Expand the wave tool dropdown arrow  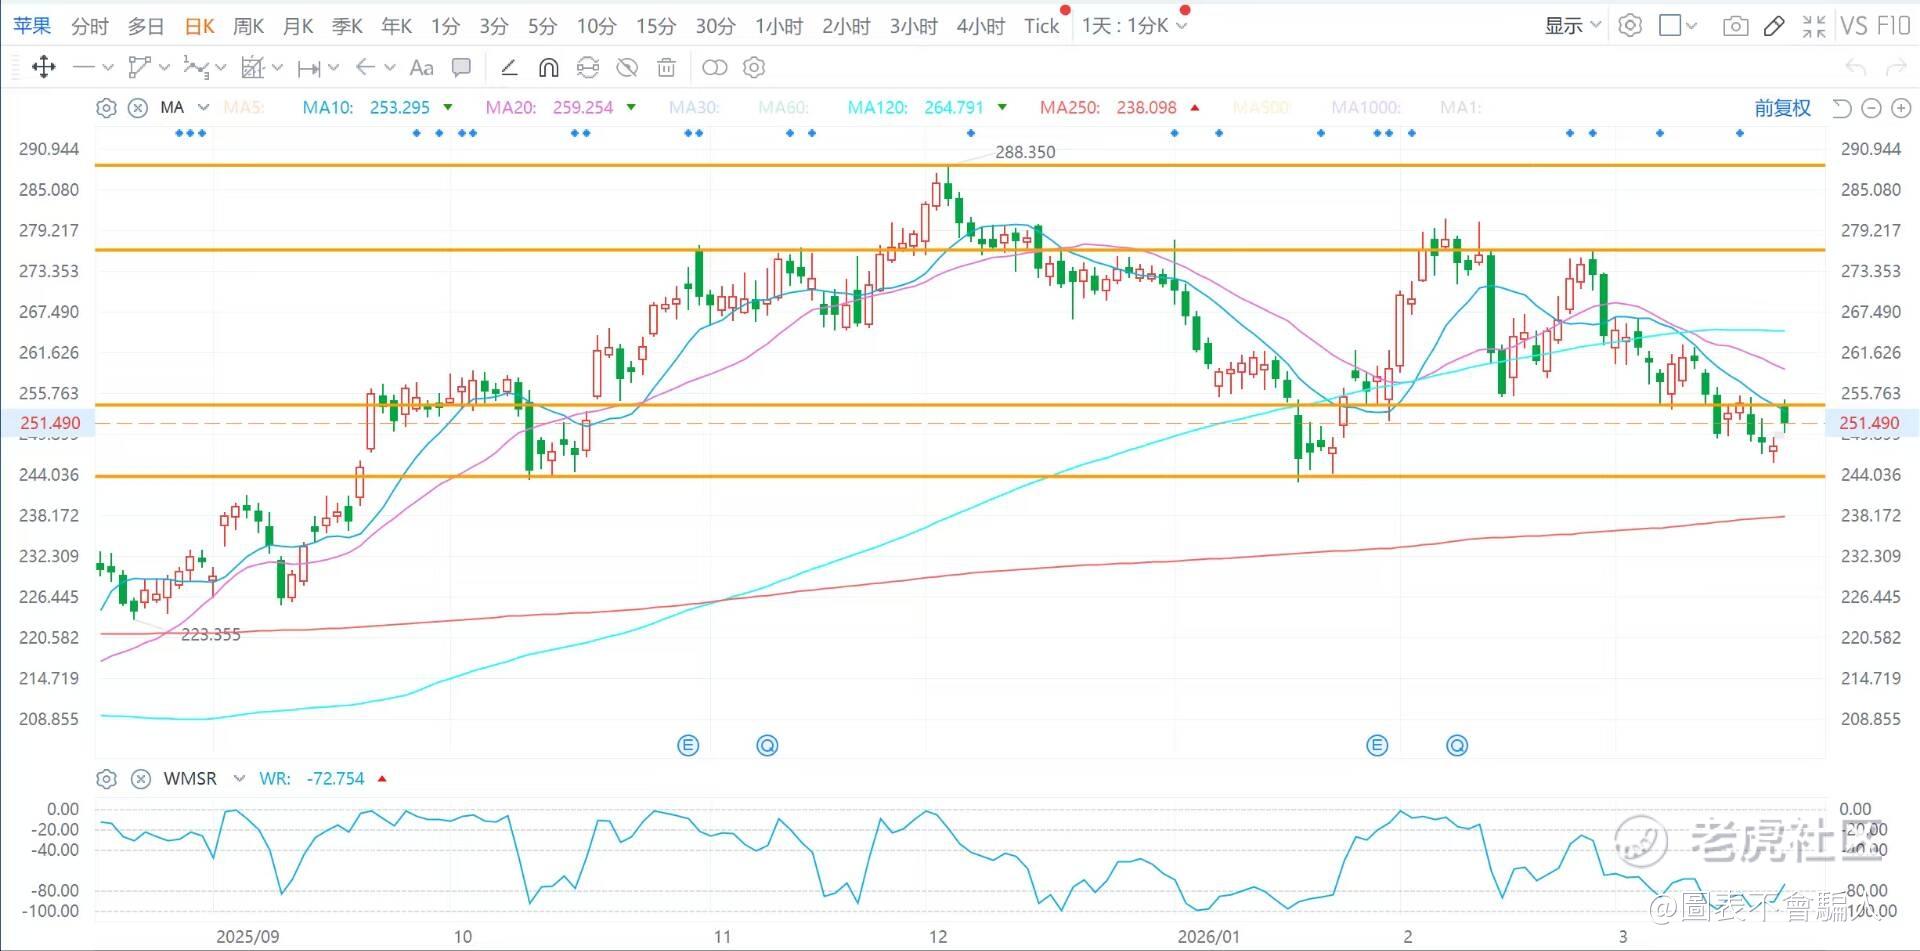coord(221,68)
